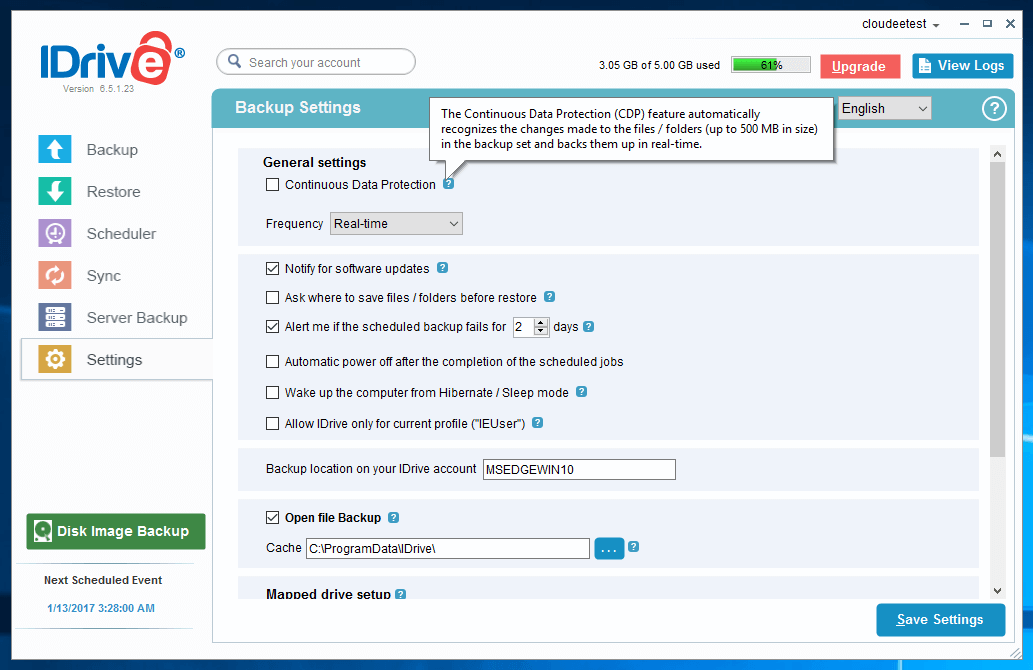1033x670 pixels.
Task: Expand the cloudeetest account menu
Action: point(900,24)
